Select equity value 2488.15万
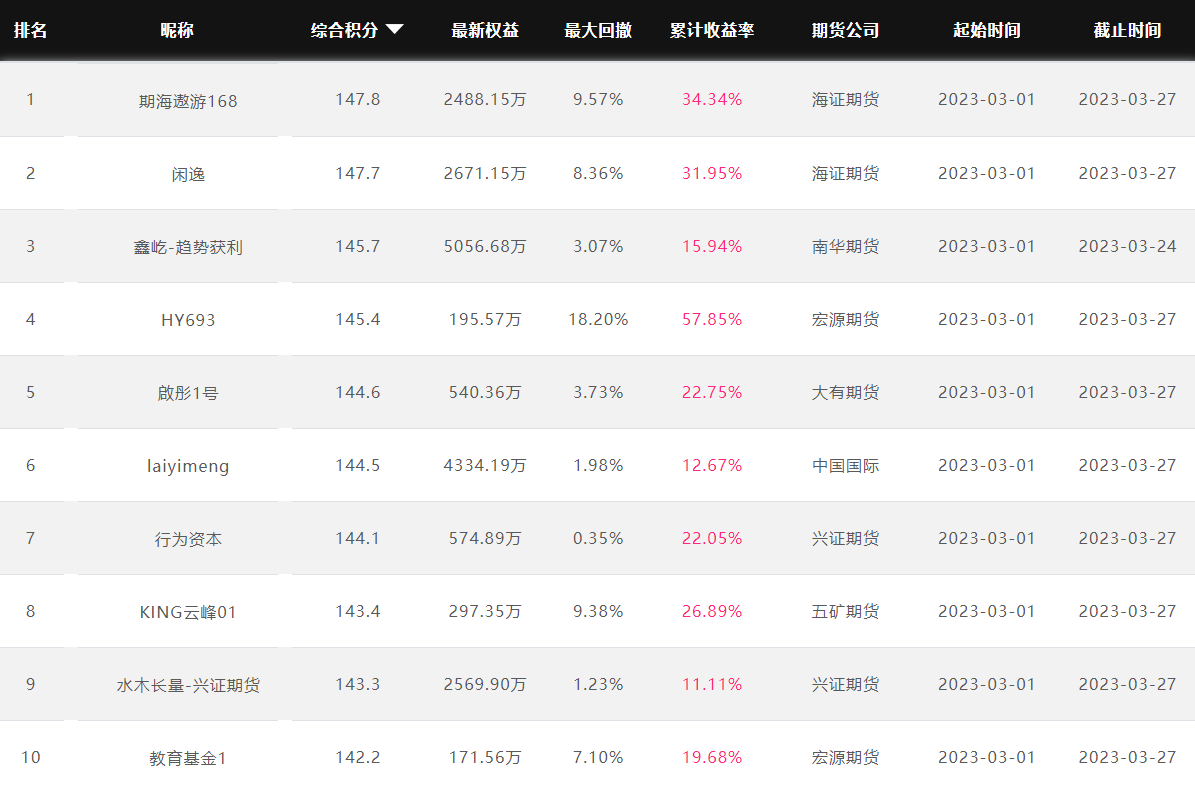The width and height of the screenshot is (1195, 789). [485, 100]
